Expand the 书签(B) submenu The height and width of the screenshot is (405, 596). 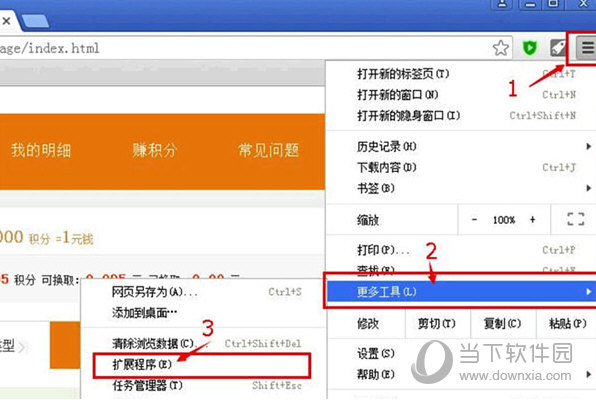[461, 188]
